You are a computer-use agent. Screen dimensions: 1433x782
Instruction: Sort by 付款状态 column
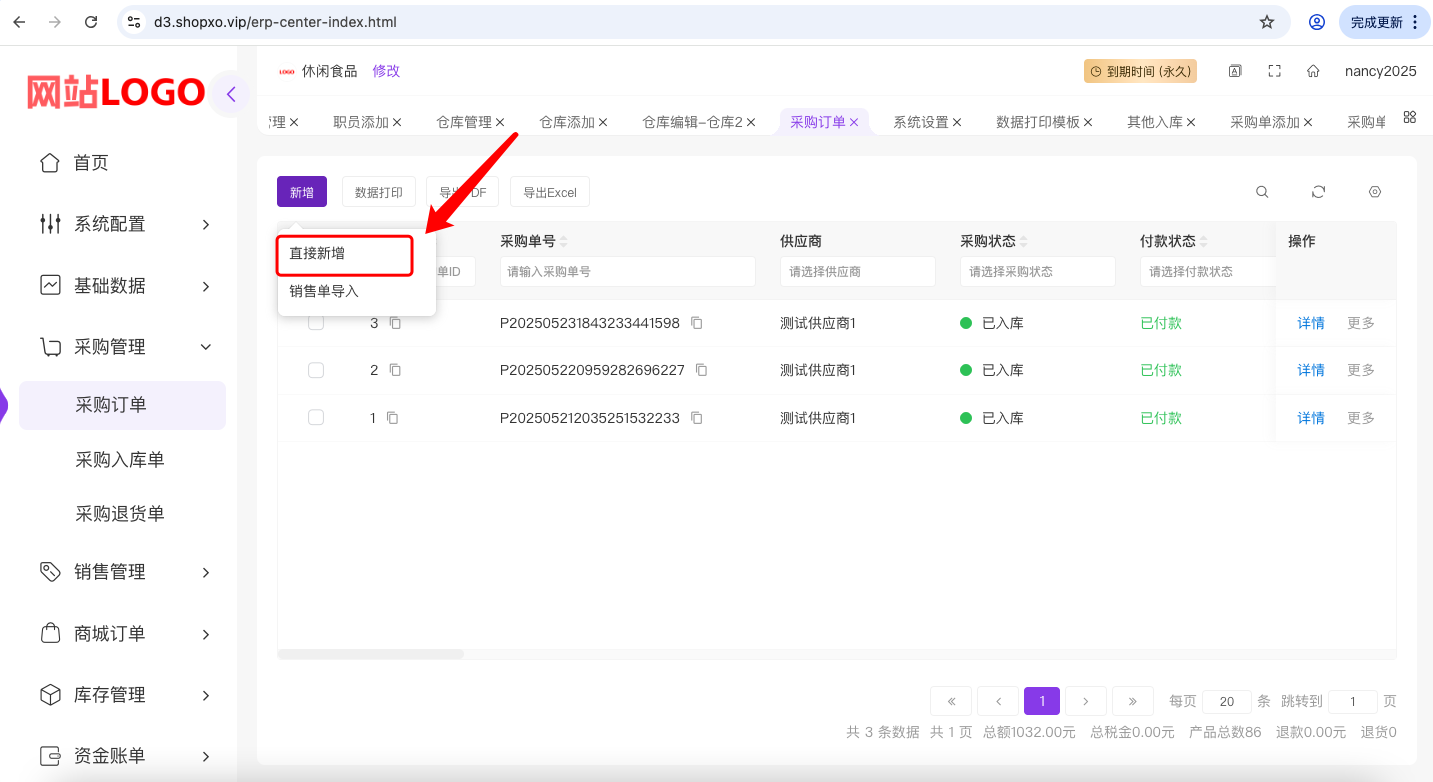pos(1203,242)
